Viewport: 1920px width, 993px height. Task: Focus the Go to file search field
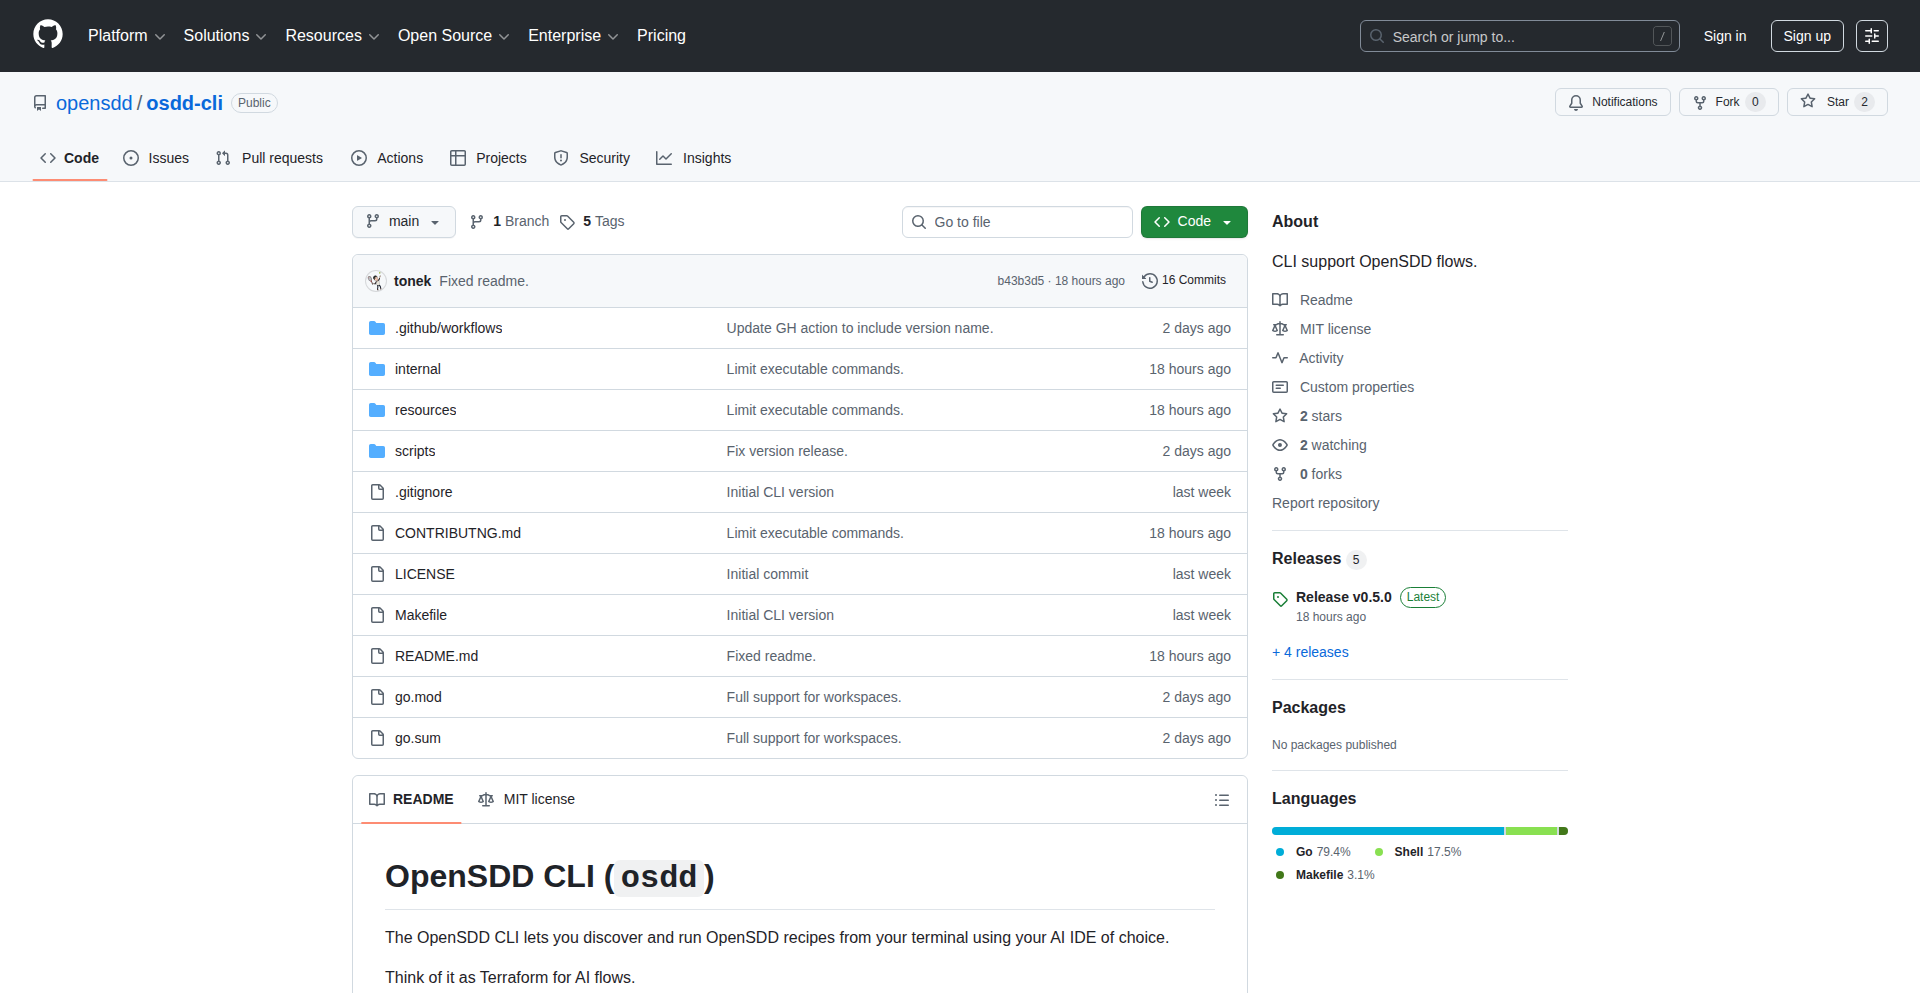tap(1017, 222)
